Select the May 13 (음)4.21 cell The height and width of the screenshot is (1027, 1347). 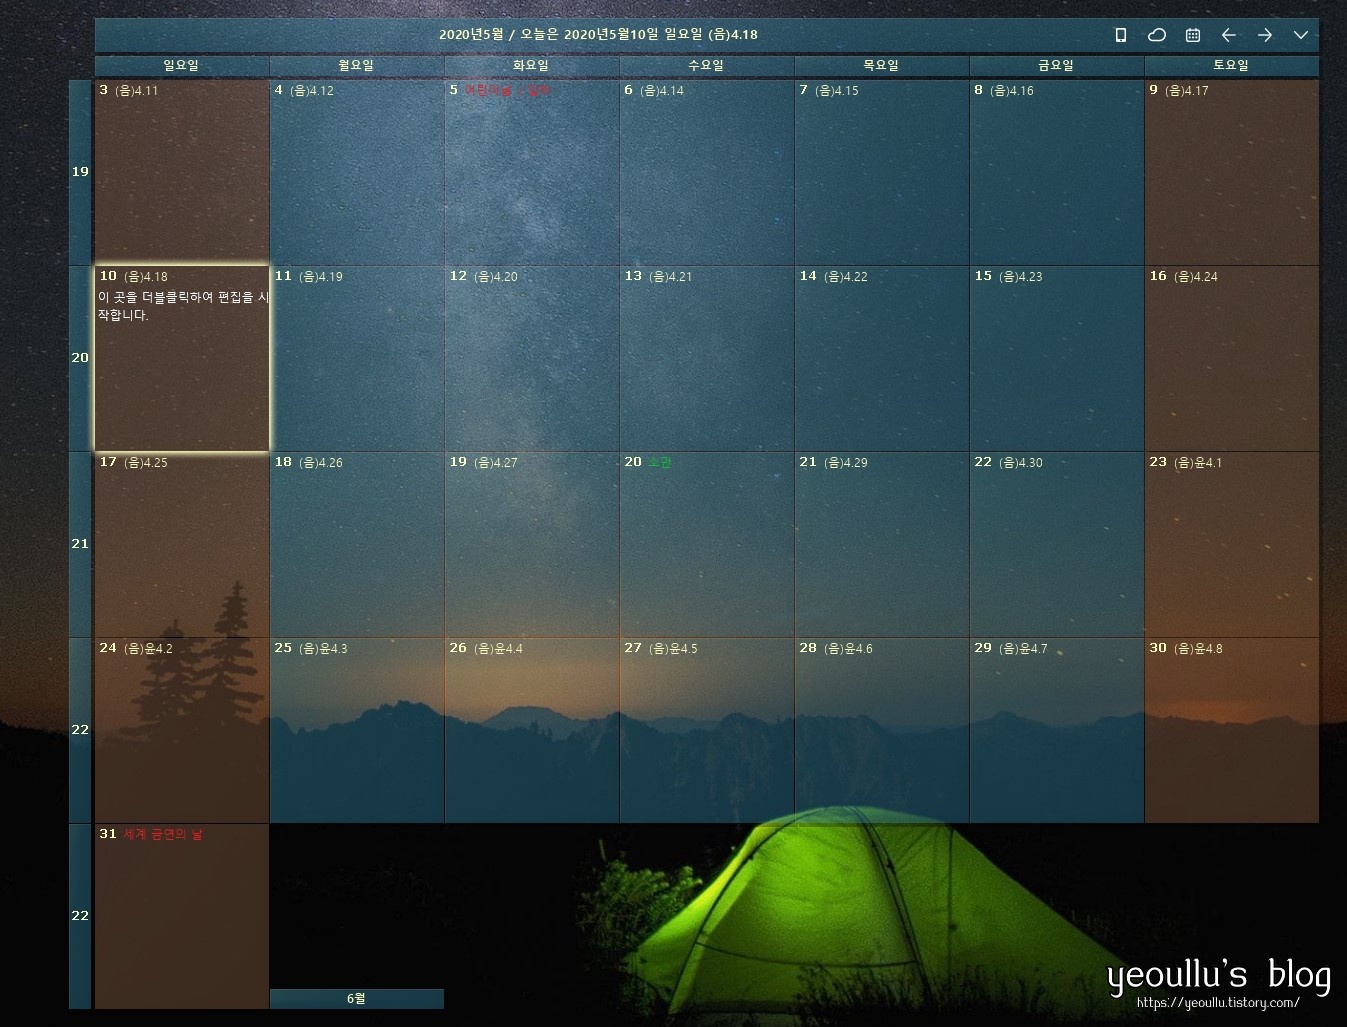pos(707,358)
